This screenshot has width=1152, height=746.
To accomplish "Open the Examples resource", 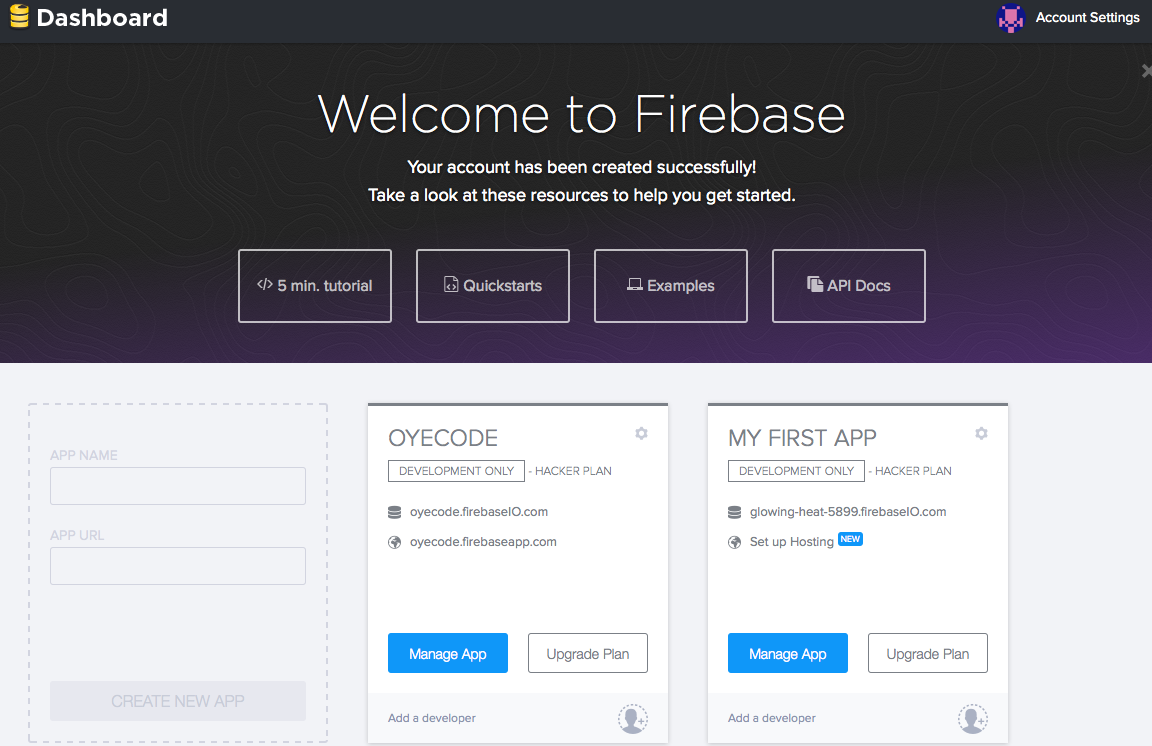I will click(x=670, y=286).
